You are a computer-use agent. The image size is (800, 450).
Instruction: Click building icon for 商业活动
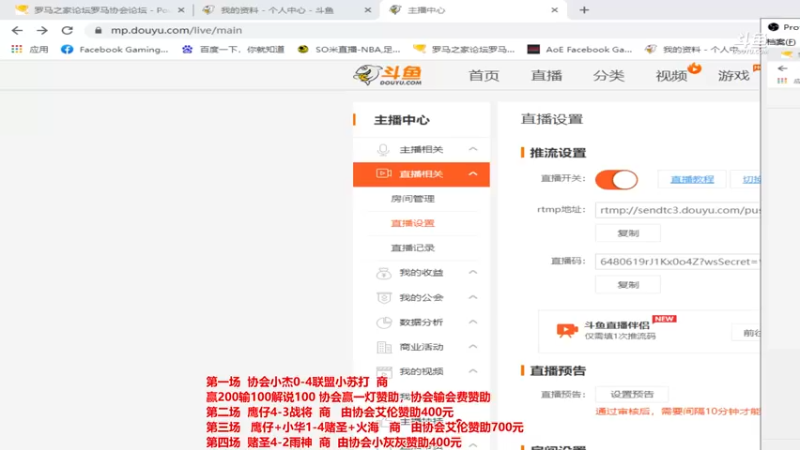pyautogui.click(x=384, y=347)
